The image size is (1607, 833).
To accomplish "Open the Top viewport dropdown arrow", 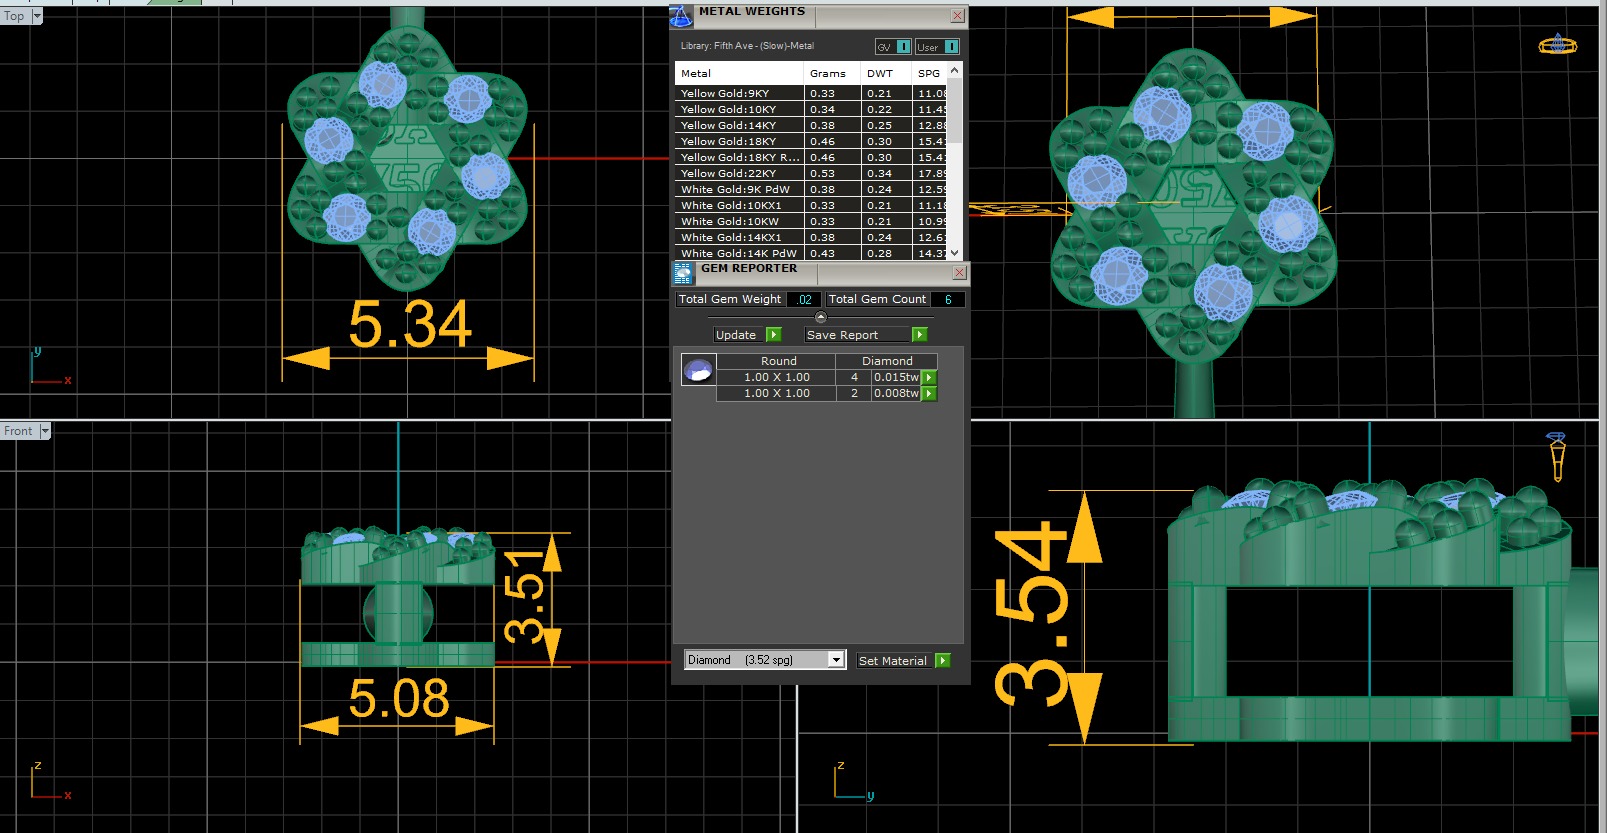I will point(38,16).
